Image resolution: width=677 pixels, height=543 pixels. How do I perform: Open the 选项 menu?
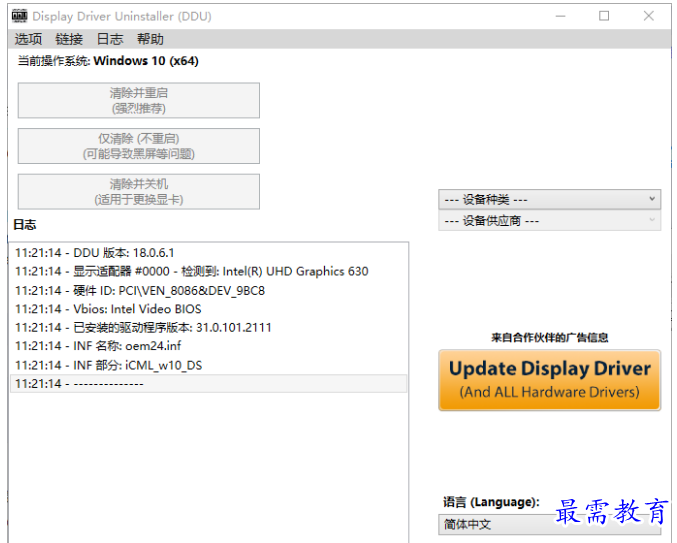[28, 39]
